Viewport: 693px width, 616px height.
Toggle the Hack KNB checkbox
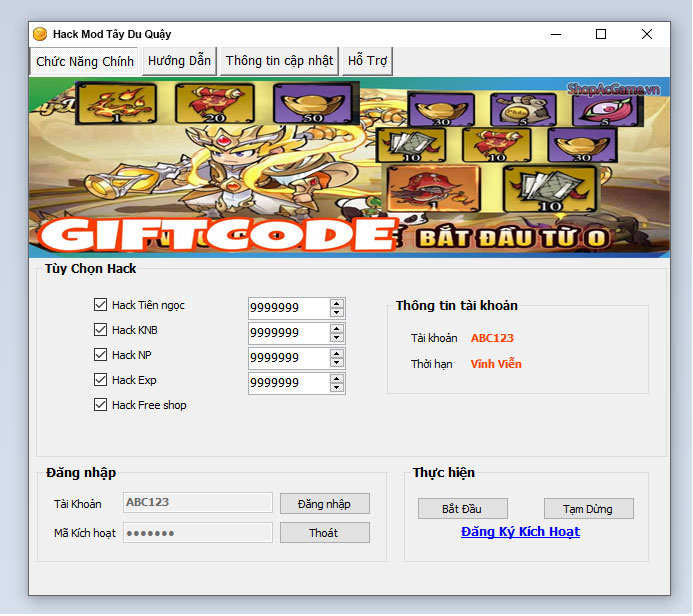[x=100, y=330]
